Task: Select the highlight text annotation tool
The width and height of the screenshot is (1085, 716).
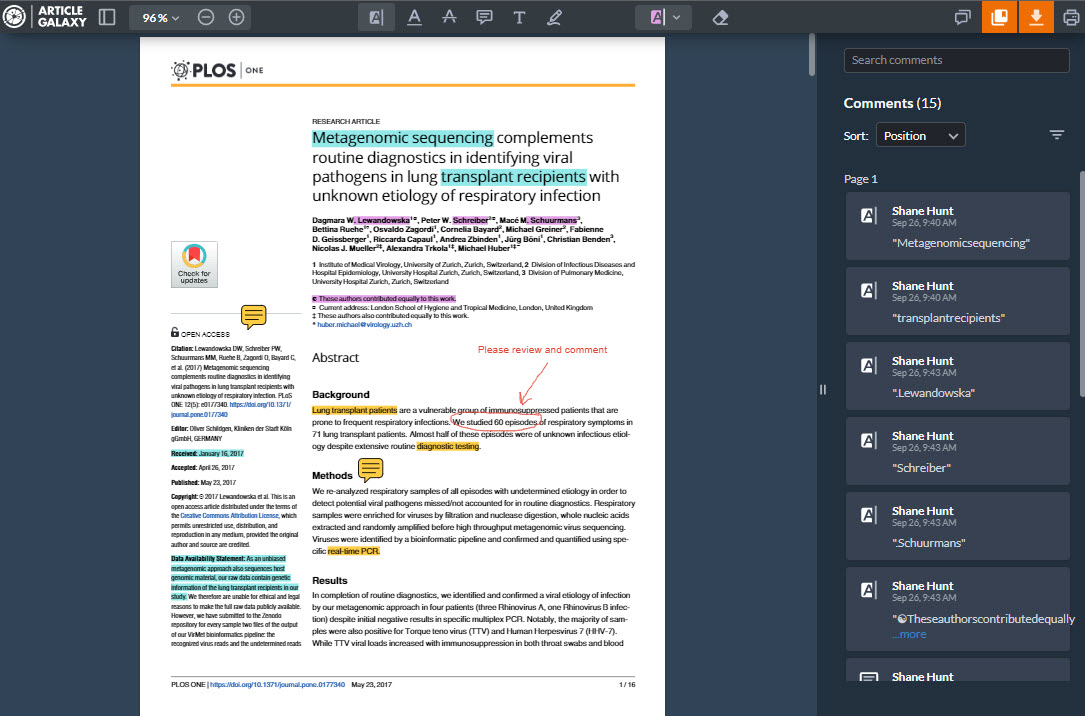Action: pos(376,16)
